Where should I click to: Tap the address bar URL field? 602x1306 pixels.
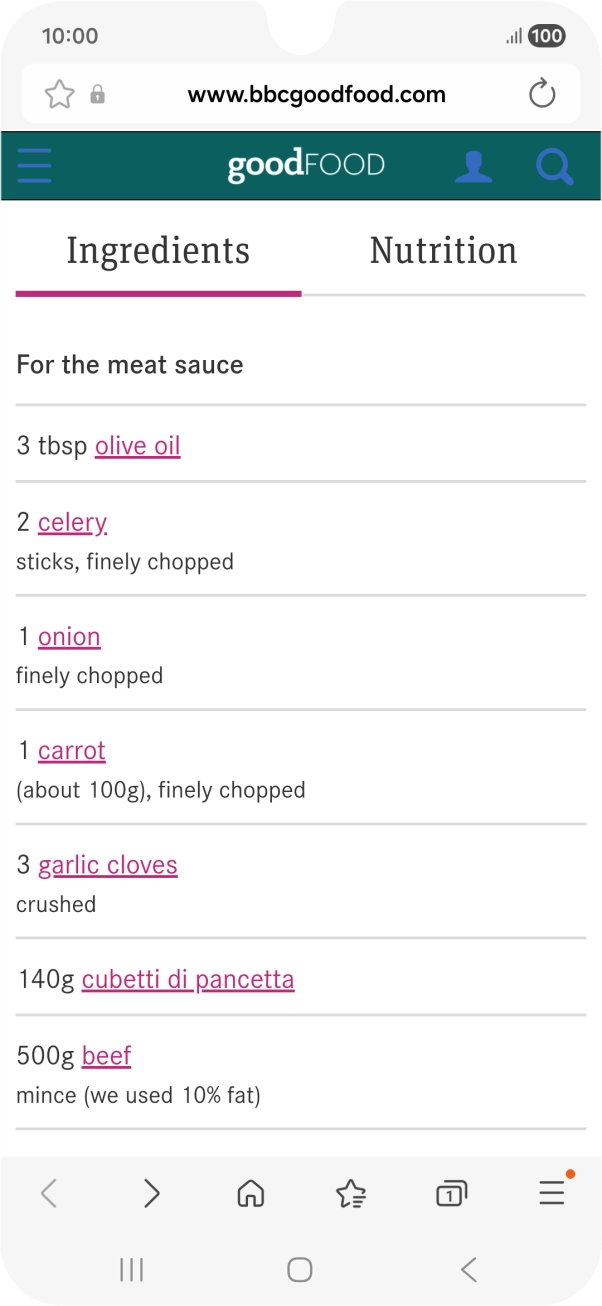click(316, 95)
